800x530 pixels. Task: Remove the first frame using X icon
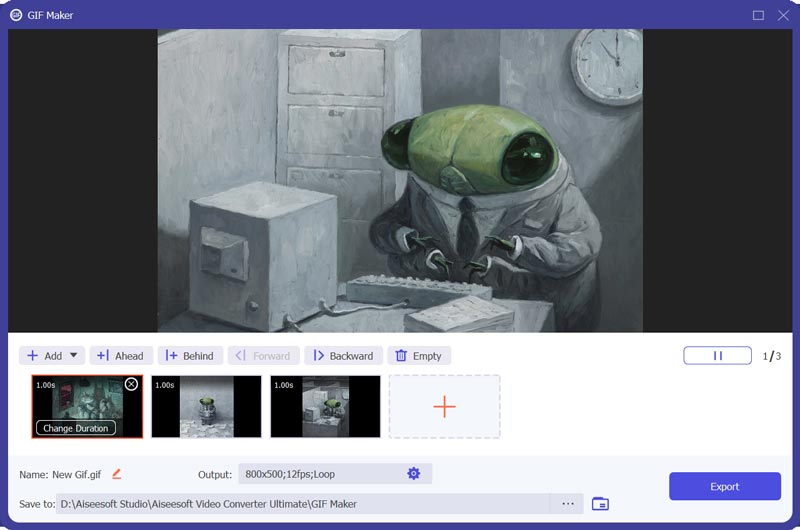click(x=131, y=384)
